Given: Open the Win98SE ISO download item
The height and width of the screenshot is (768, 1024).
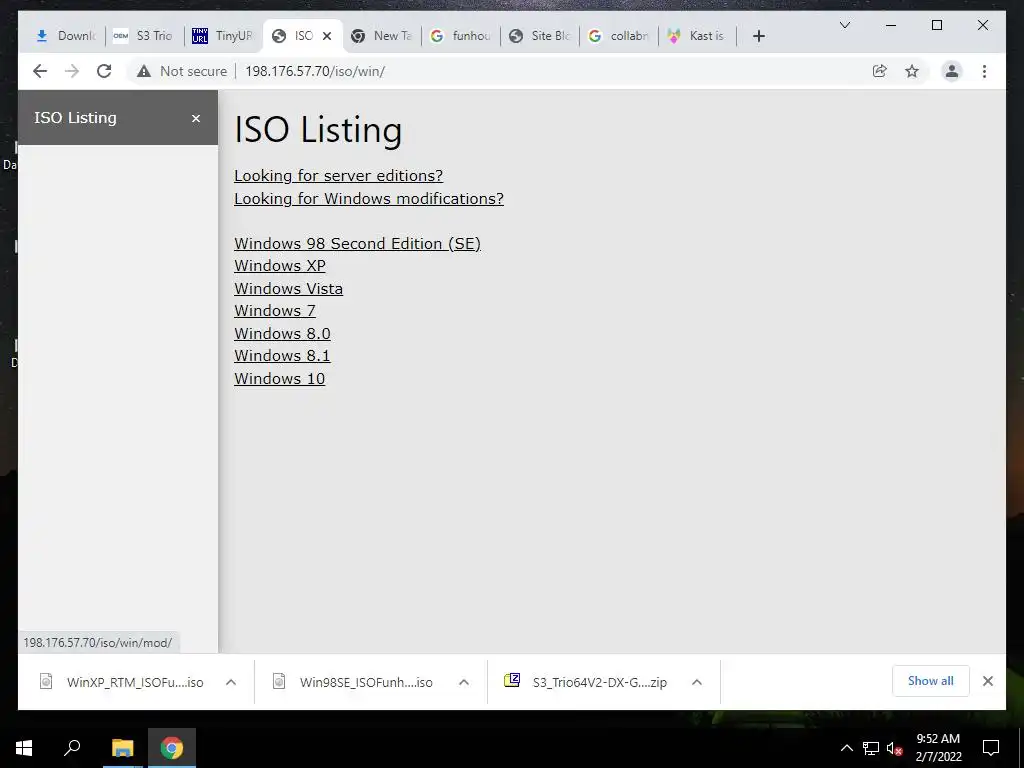Looking at the screenshot, I should point(355,682).
